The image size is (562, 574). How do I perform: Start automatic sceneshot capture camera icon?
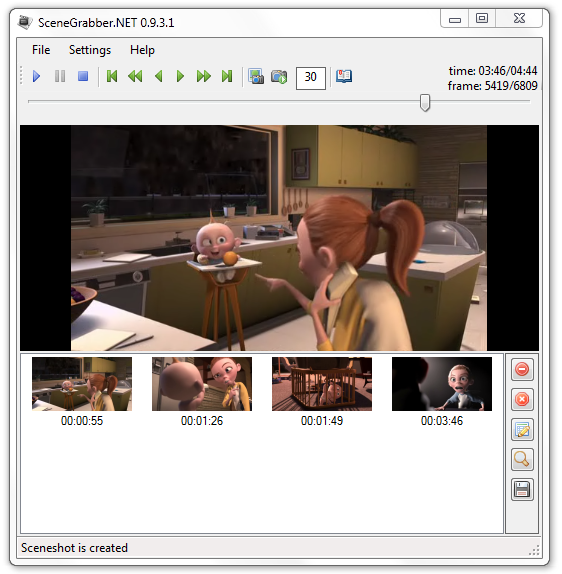pyautogui.click(x=279, y=77)
